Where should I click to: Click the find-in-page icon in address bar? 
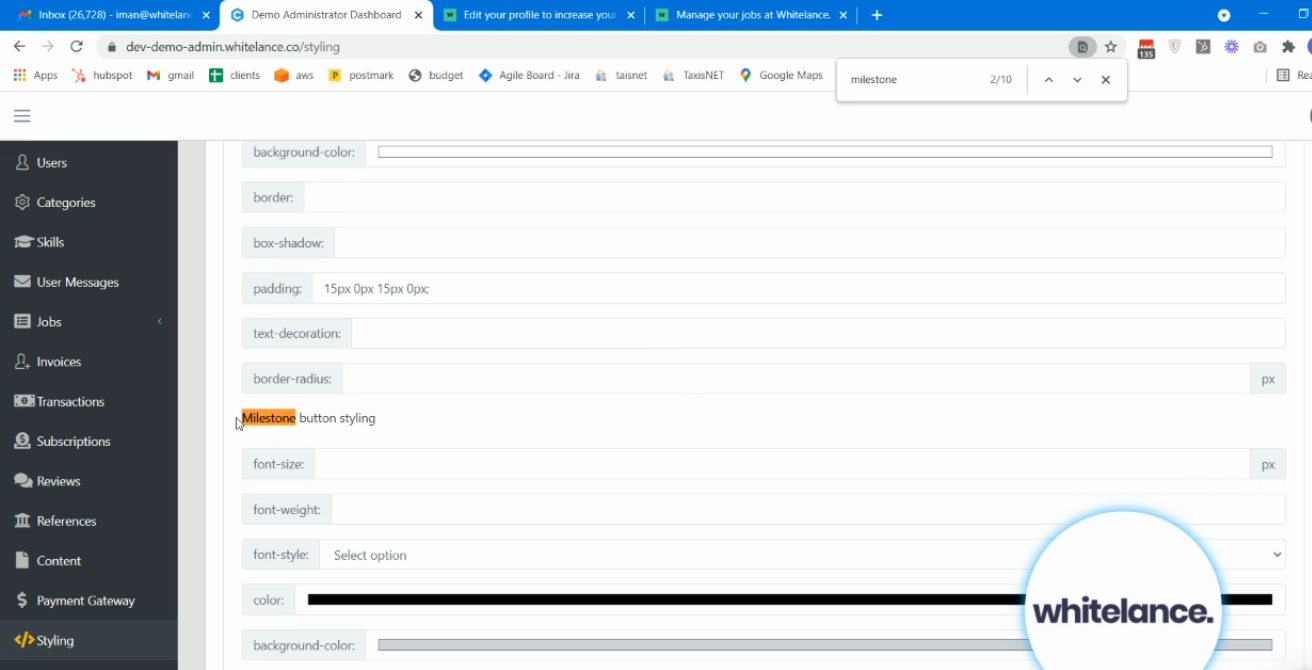pyautogui.click(x=1082, y=47)
